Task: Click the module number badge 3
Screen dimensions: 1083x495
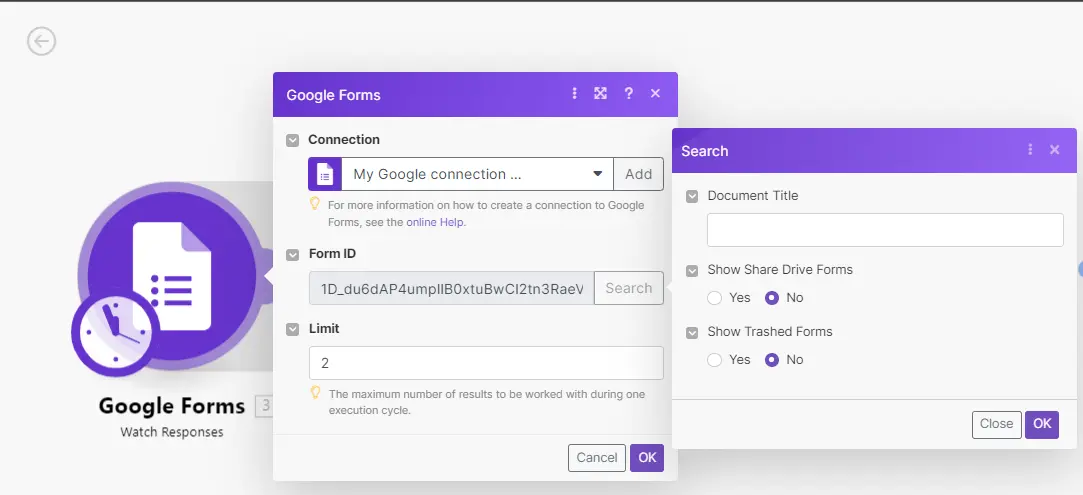Action: [x=264, y=407]
